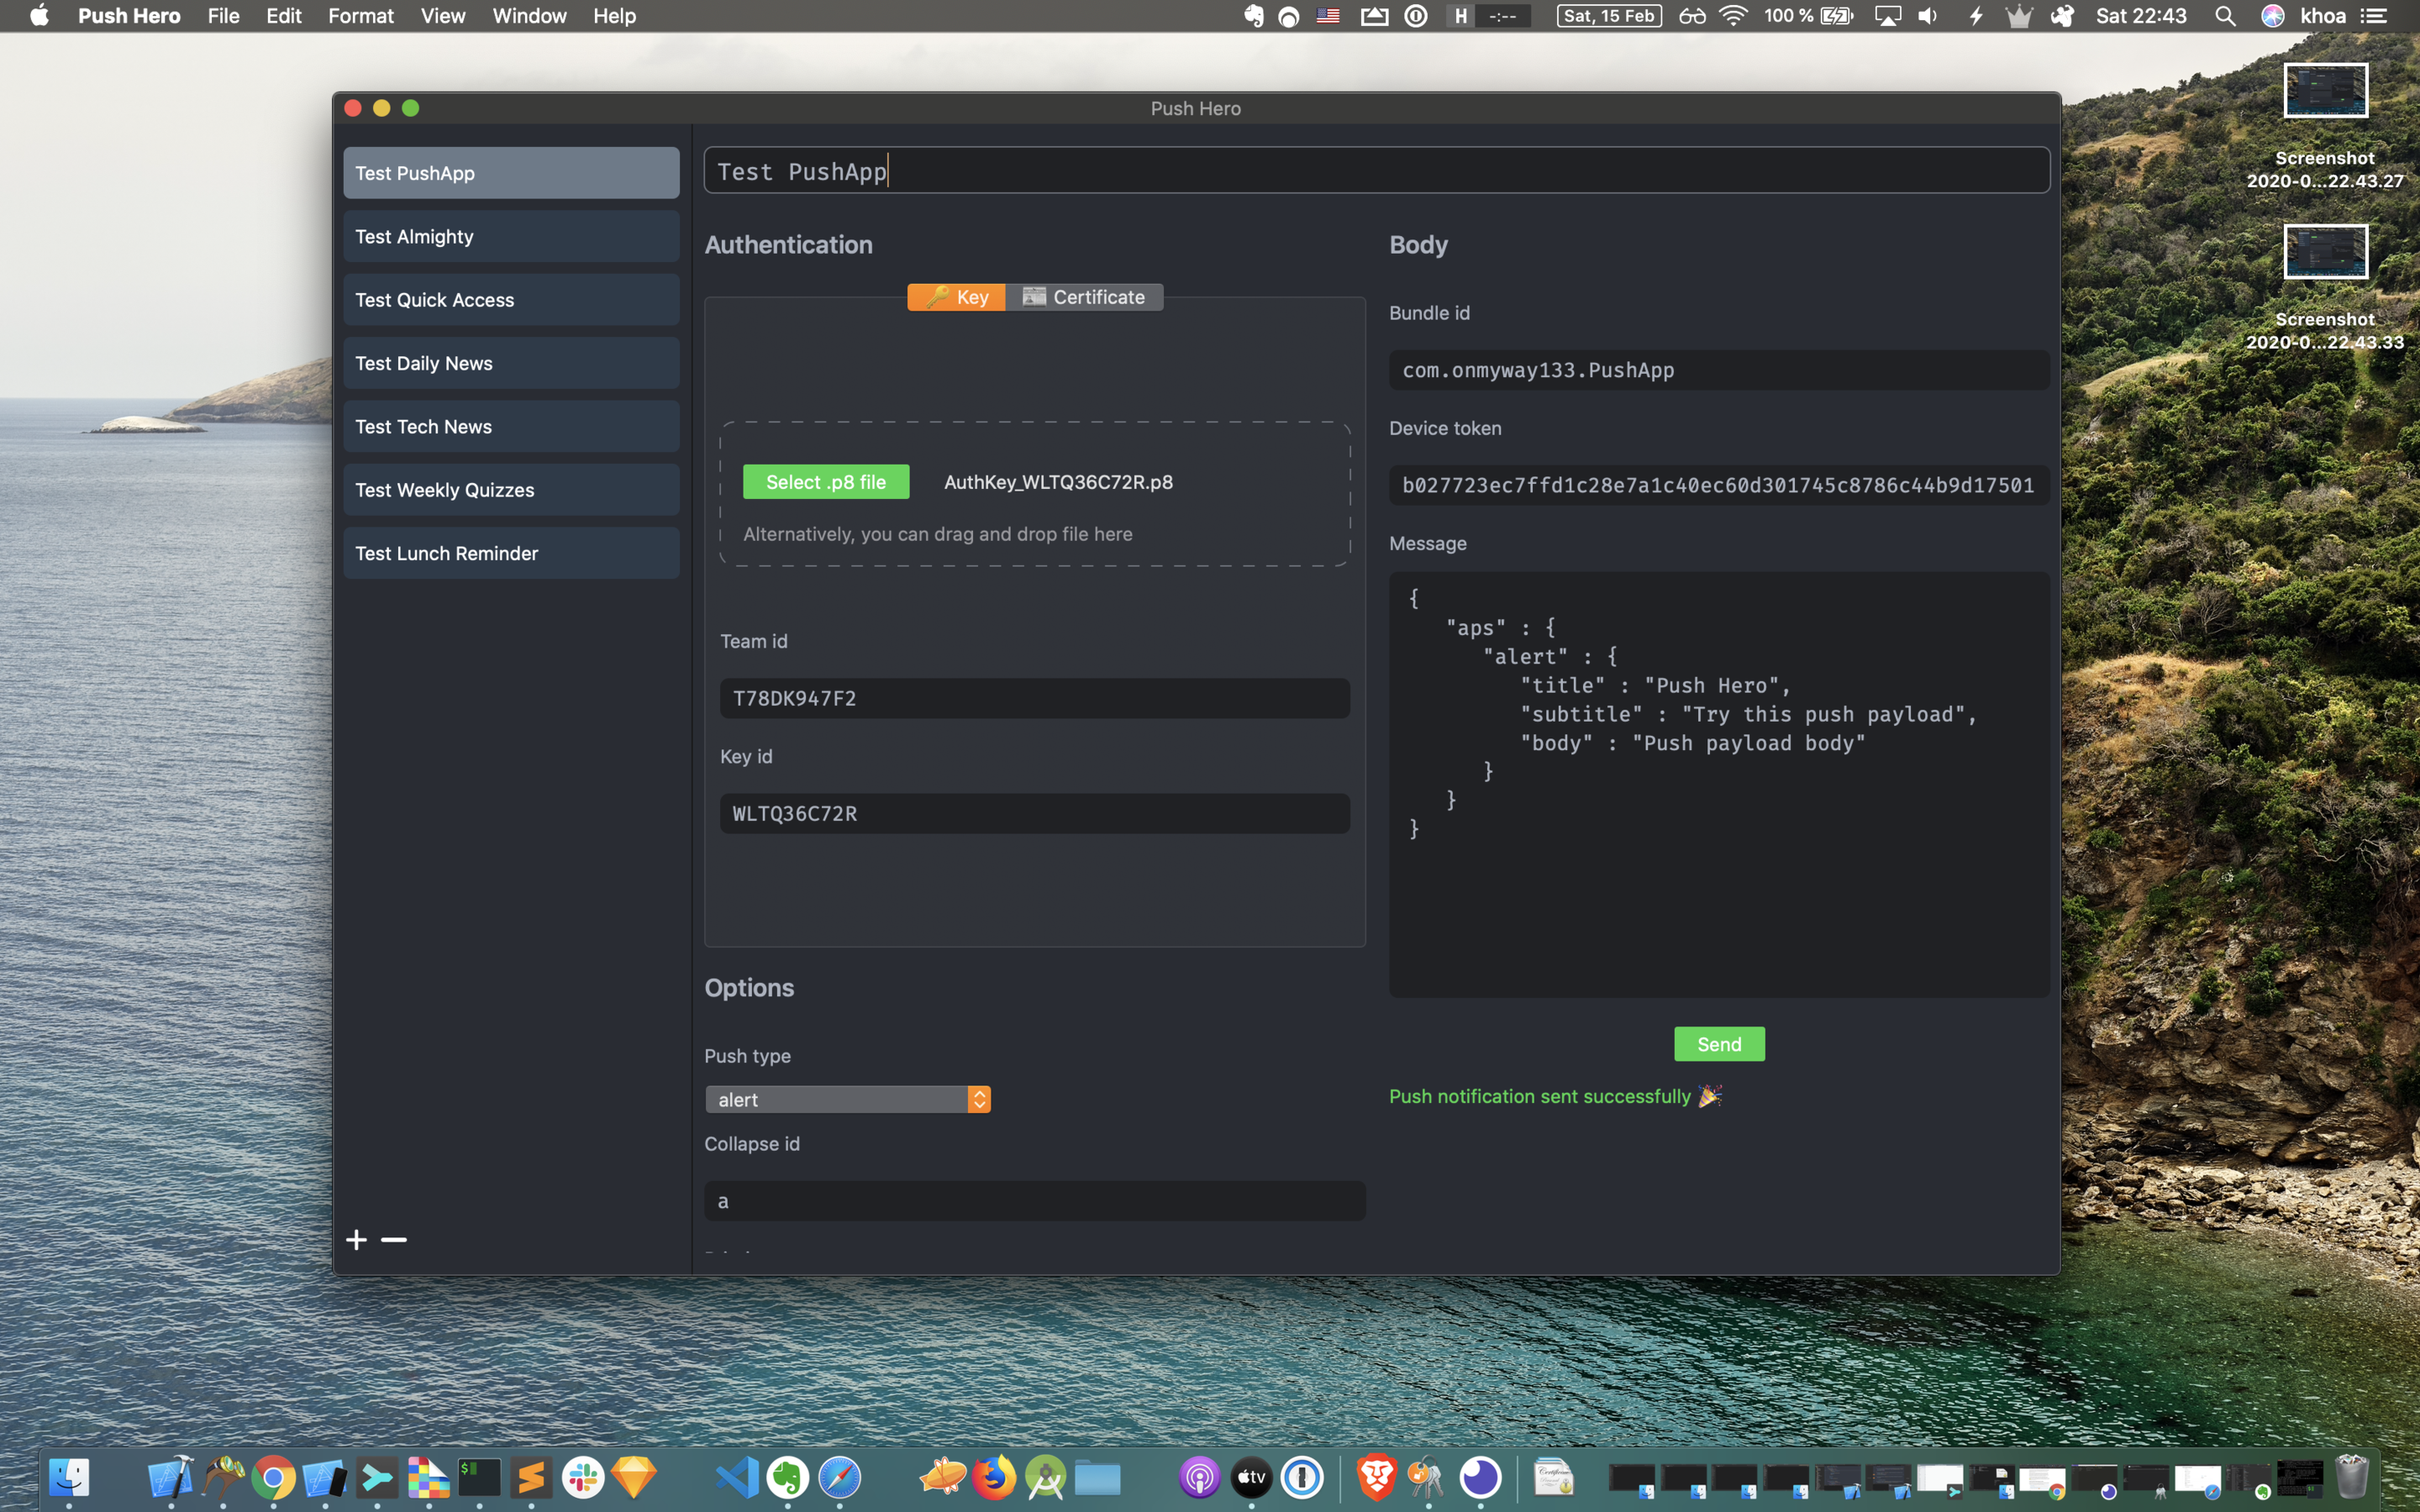
Task: Open the top desktop Screenshot thumbnail
Action: point(2325,92)
